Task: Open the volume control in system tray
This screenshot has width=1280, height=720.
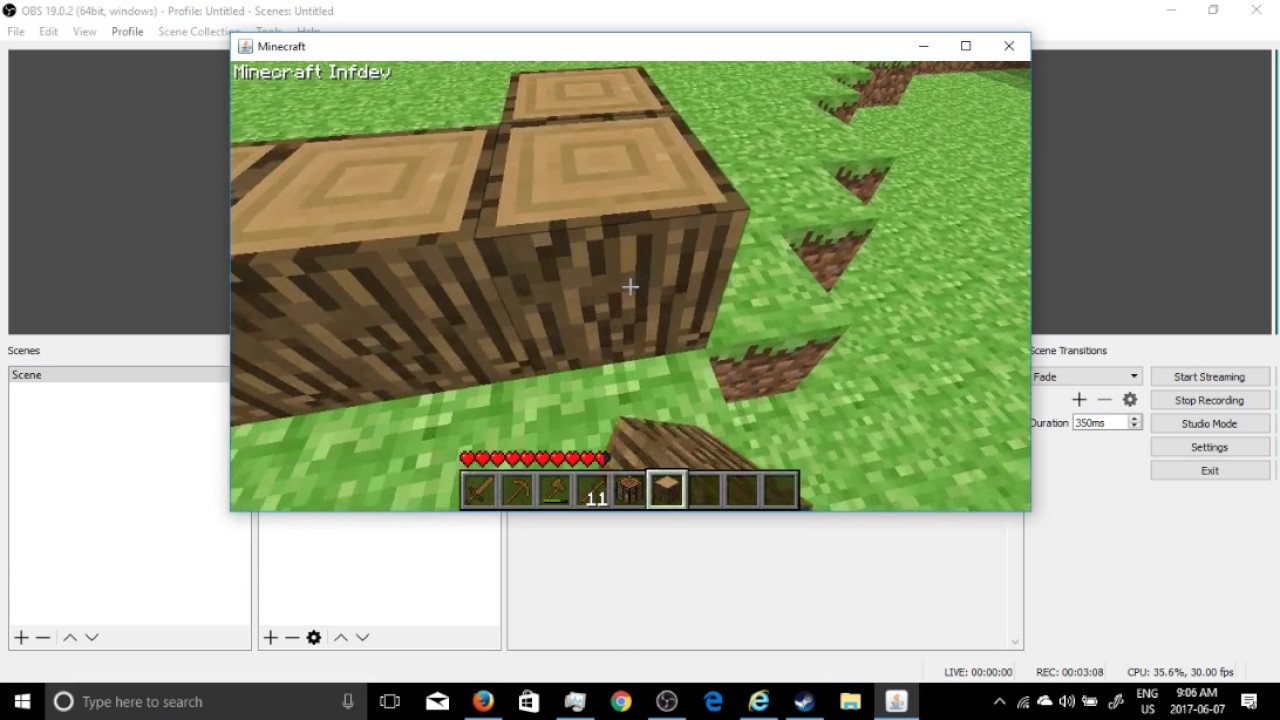Action: click(x=1067, y=701)
